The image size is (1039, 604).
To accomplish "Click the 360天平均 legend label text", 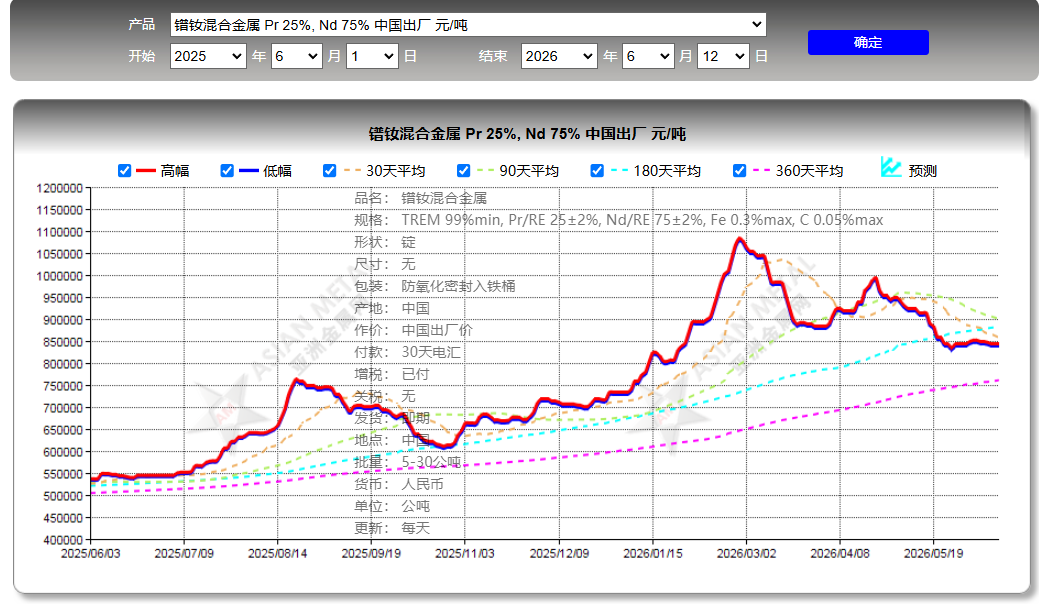I will pyautogui.click(x=809, y=171).
